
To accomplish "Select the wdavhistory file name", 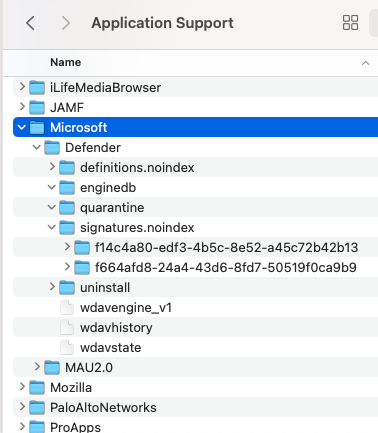I will coord(116,328).
